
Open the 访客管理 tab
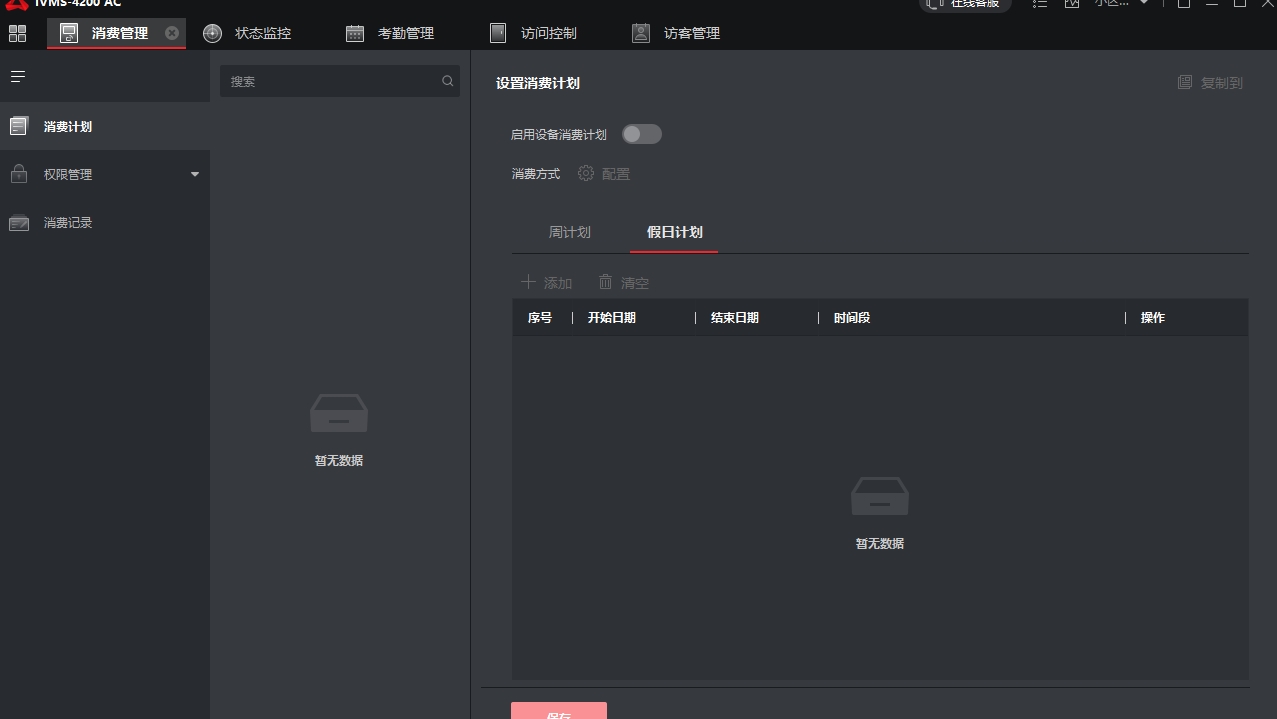[x=692, y=33]
